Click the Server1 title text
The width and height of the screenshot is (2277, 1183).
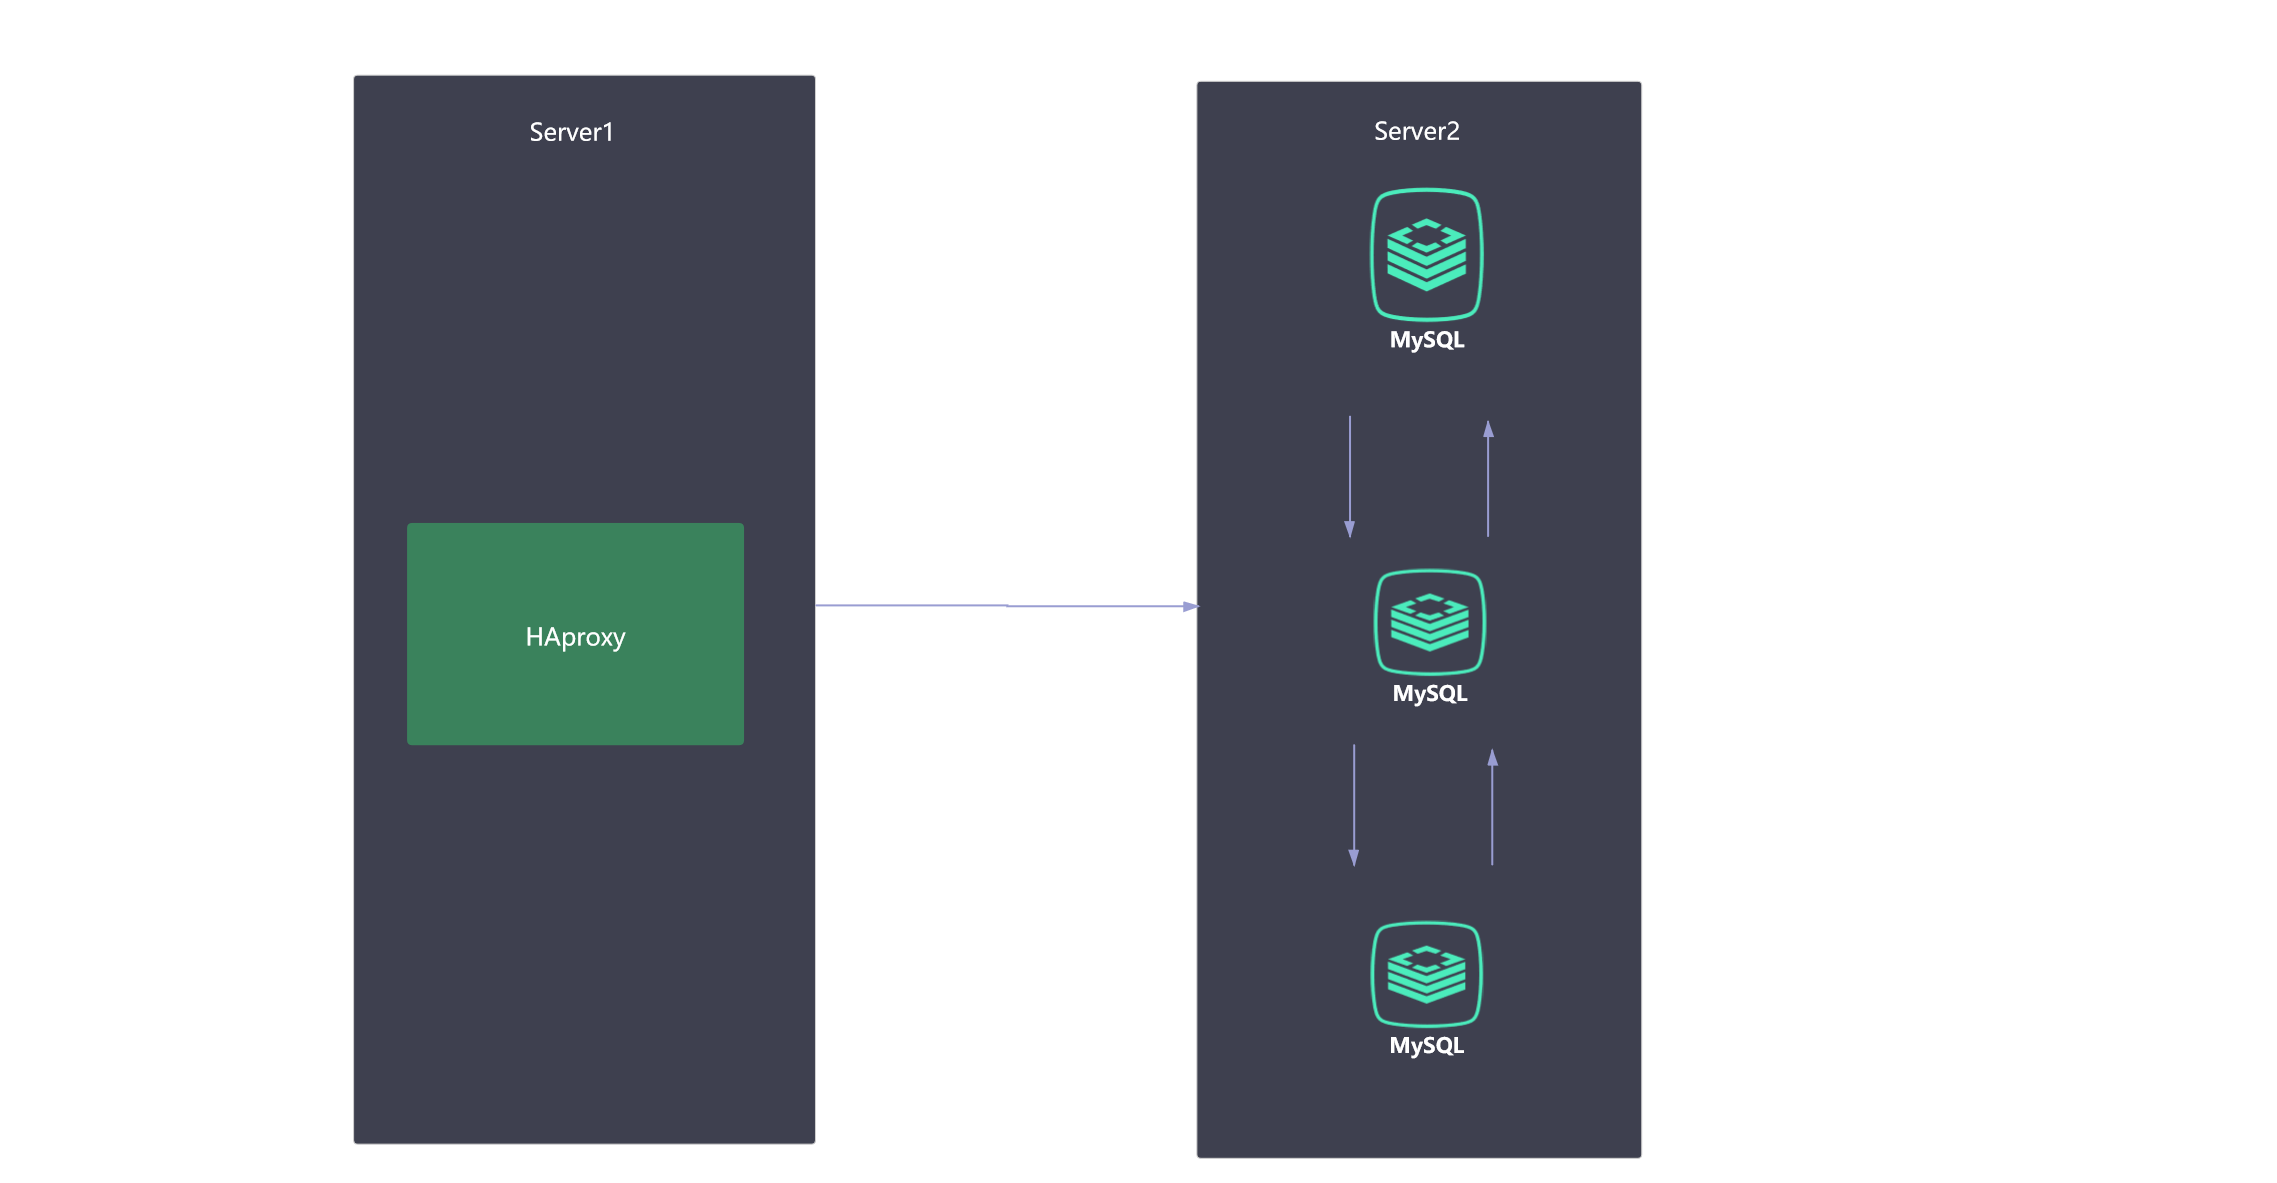(x=571, y=132)
